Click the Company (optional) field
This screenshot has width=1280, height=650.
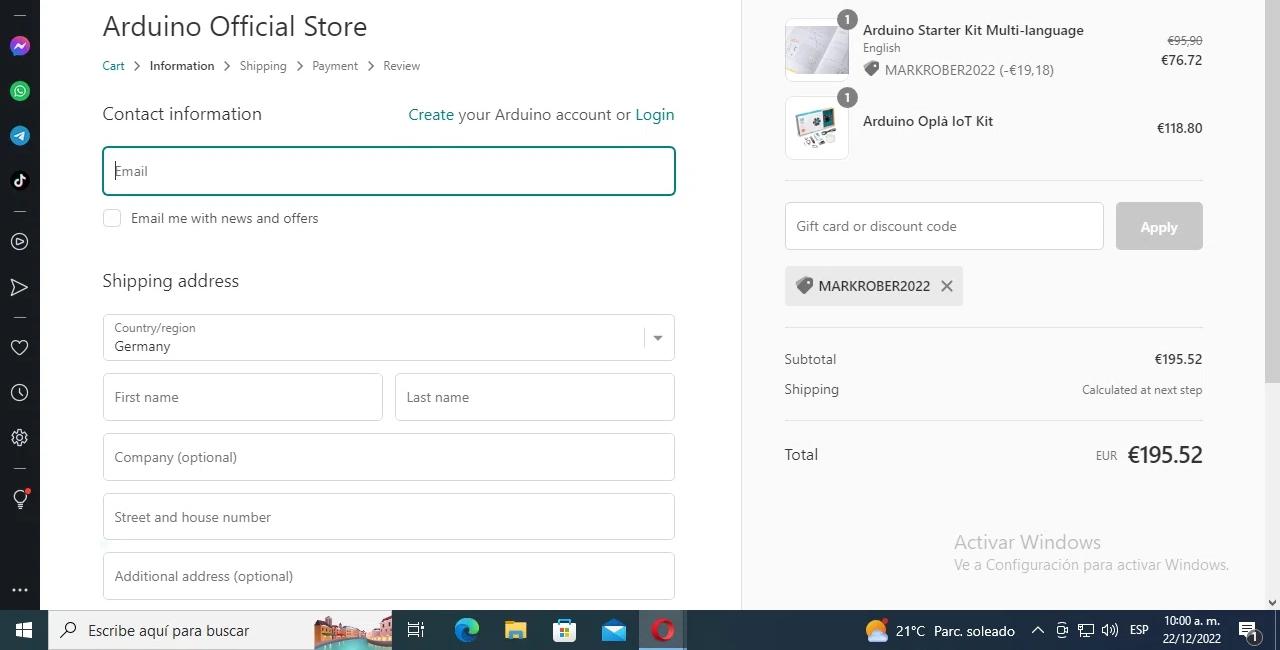[x=389, y=457]
